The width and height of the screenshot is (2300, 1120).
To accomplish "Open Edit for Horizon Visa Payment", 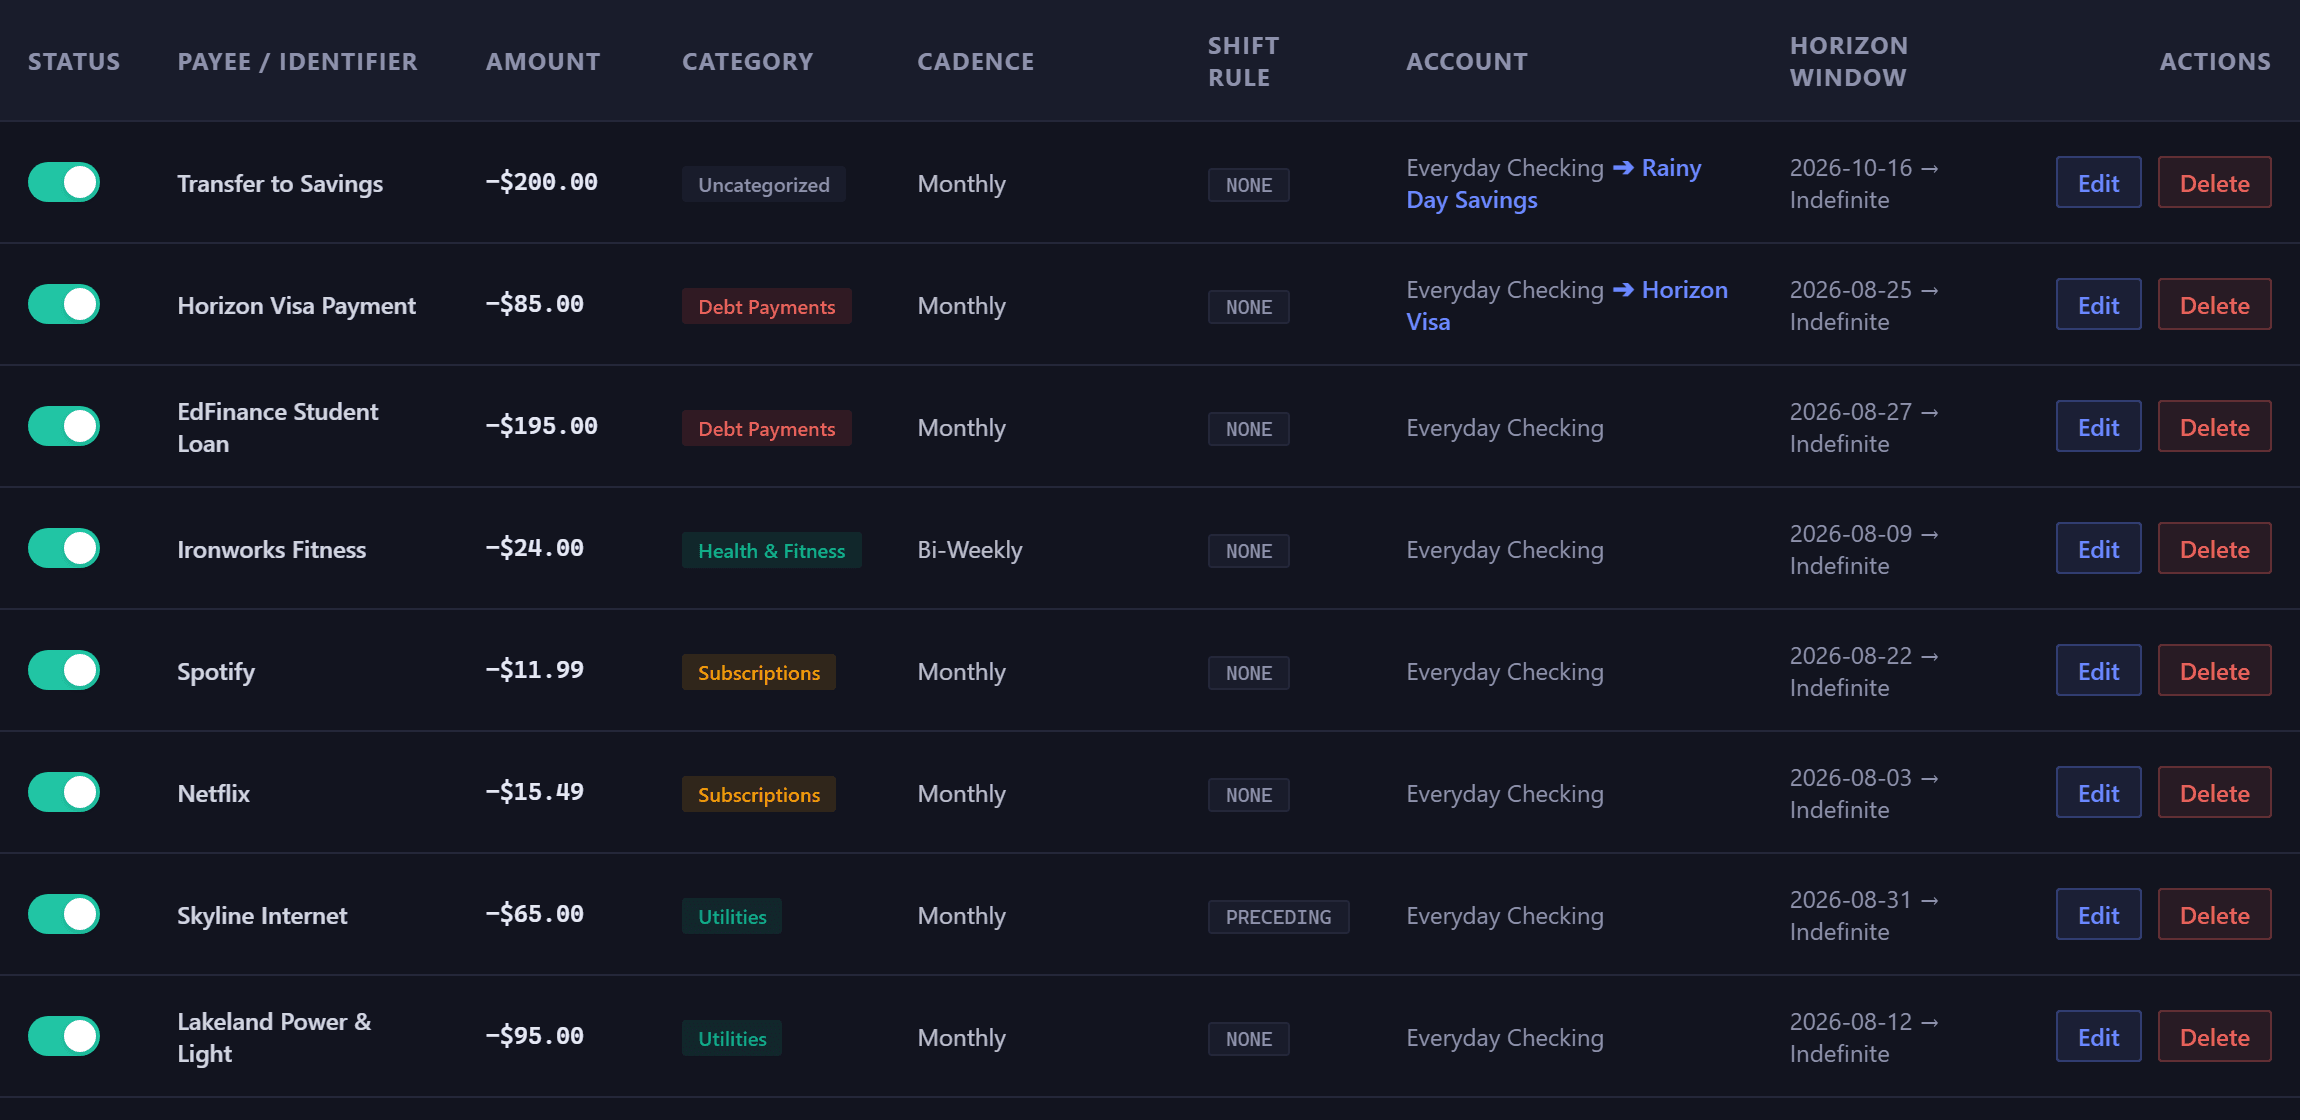I will pyautogui.click(x=2098, y=304).
